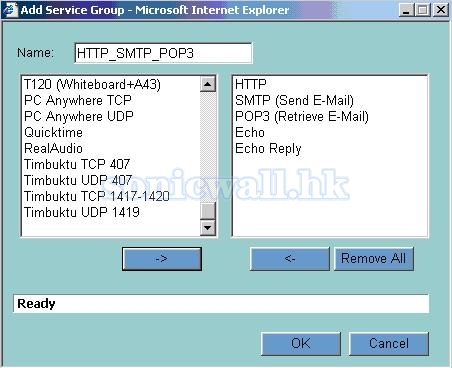Pick Timbuktu UDP 1419 entry
This screenshot has width=452, height=368.
(82, 212)
